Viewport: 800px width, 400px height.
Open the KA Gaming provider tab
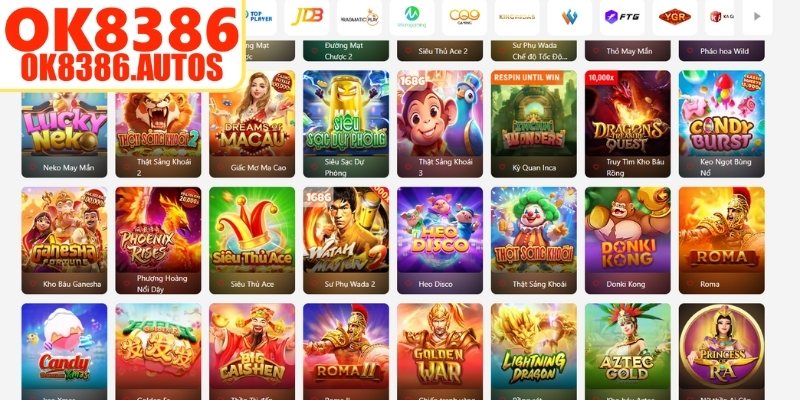[x=722, y=16]
